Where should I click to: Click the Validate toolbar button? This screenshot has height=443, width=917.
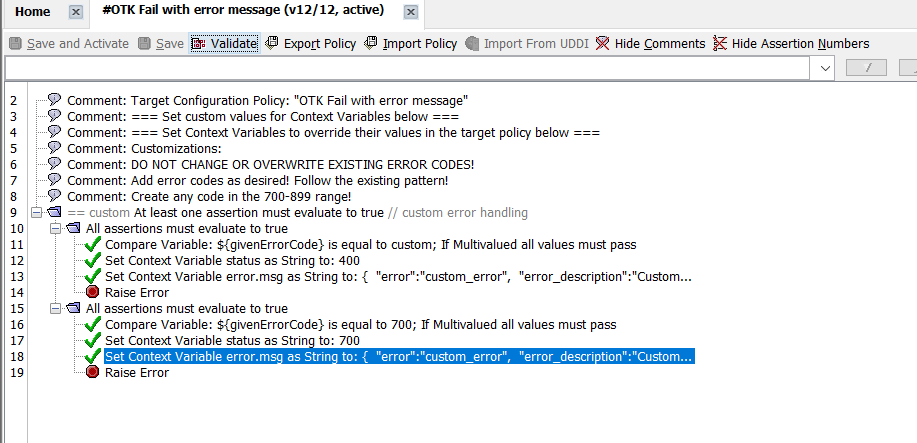coord(224,43)
